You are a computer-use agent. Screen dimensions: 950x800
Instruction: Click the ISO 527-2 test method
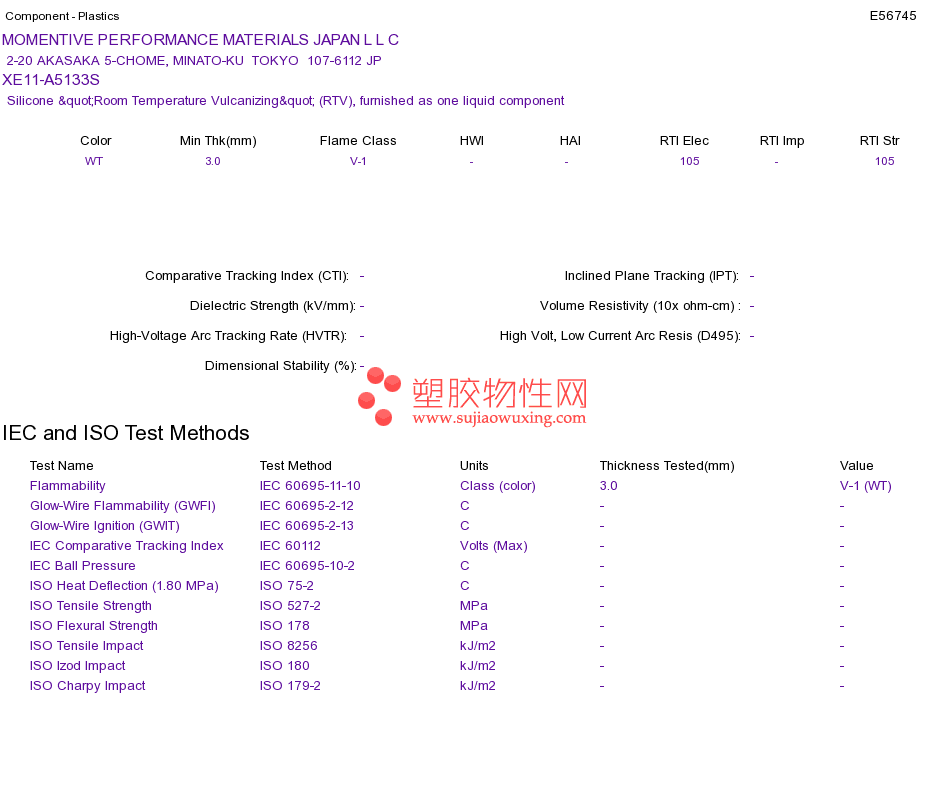[290, 606]
